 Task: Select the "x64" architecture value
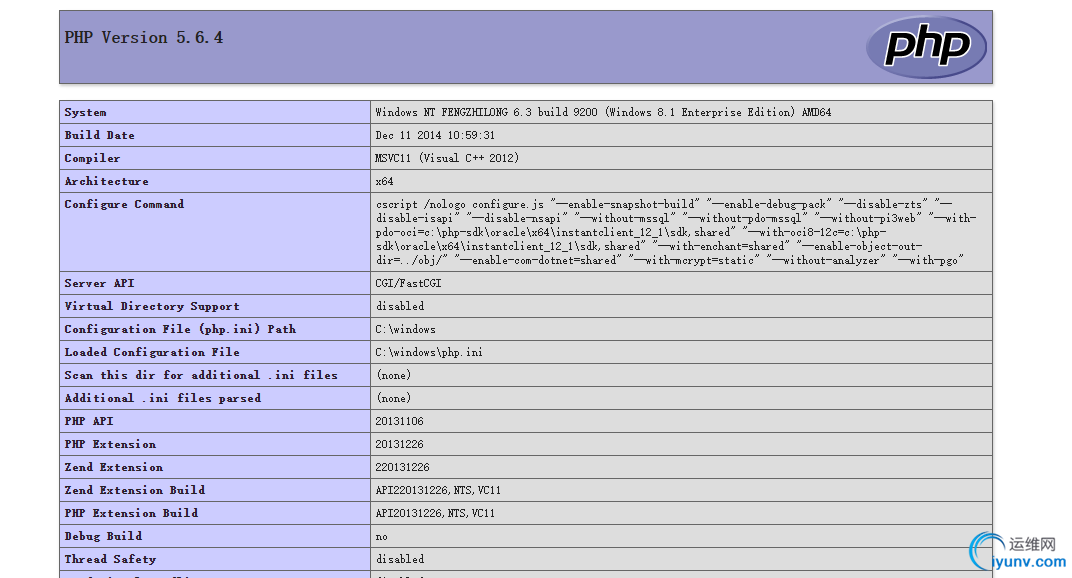384,181
